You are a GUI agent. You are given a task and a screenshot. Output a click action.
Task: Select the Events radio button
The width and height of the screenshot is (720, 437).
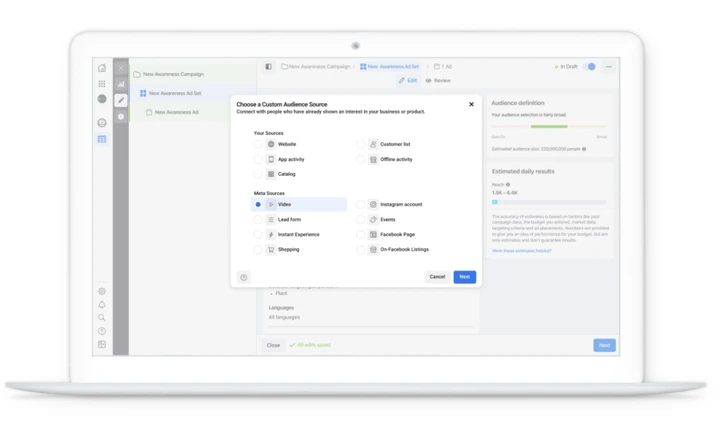tap(360, 219)
